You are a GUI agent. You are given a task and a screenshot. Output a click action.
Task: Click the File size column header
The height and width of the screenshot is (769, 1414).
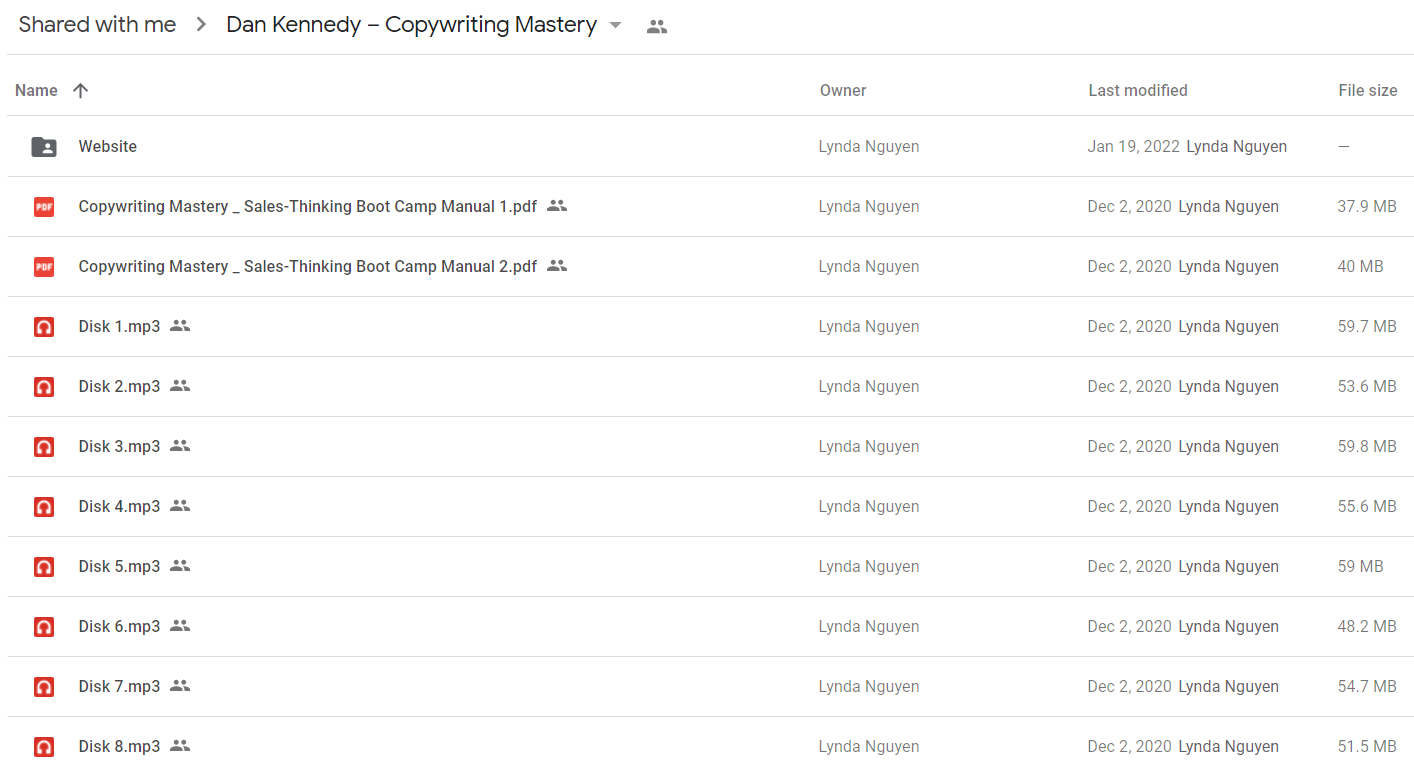point(1368,90)
